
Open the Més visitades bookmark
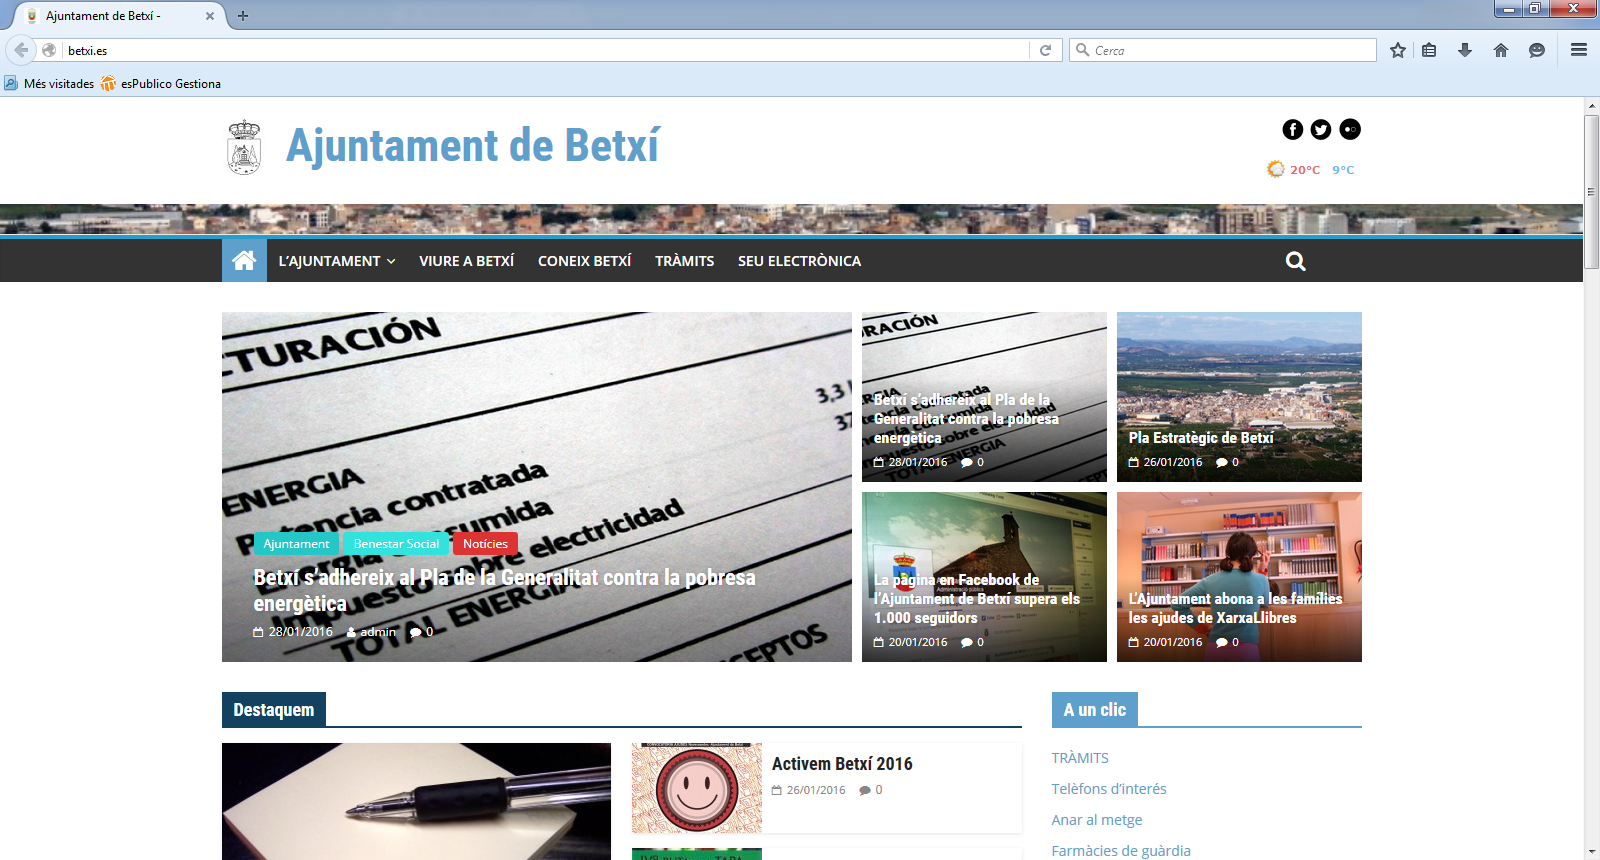coord(50,84)
